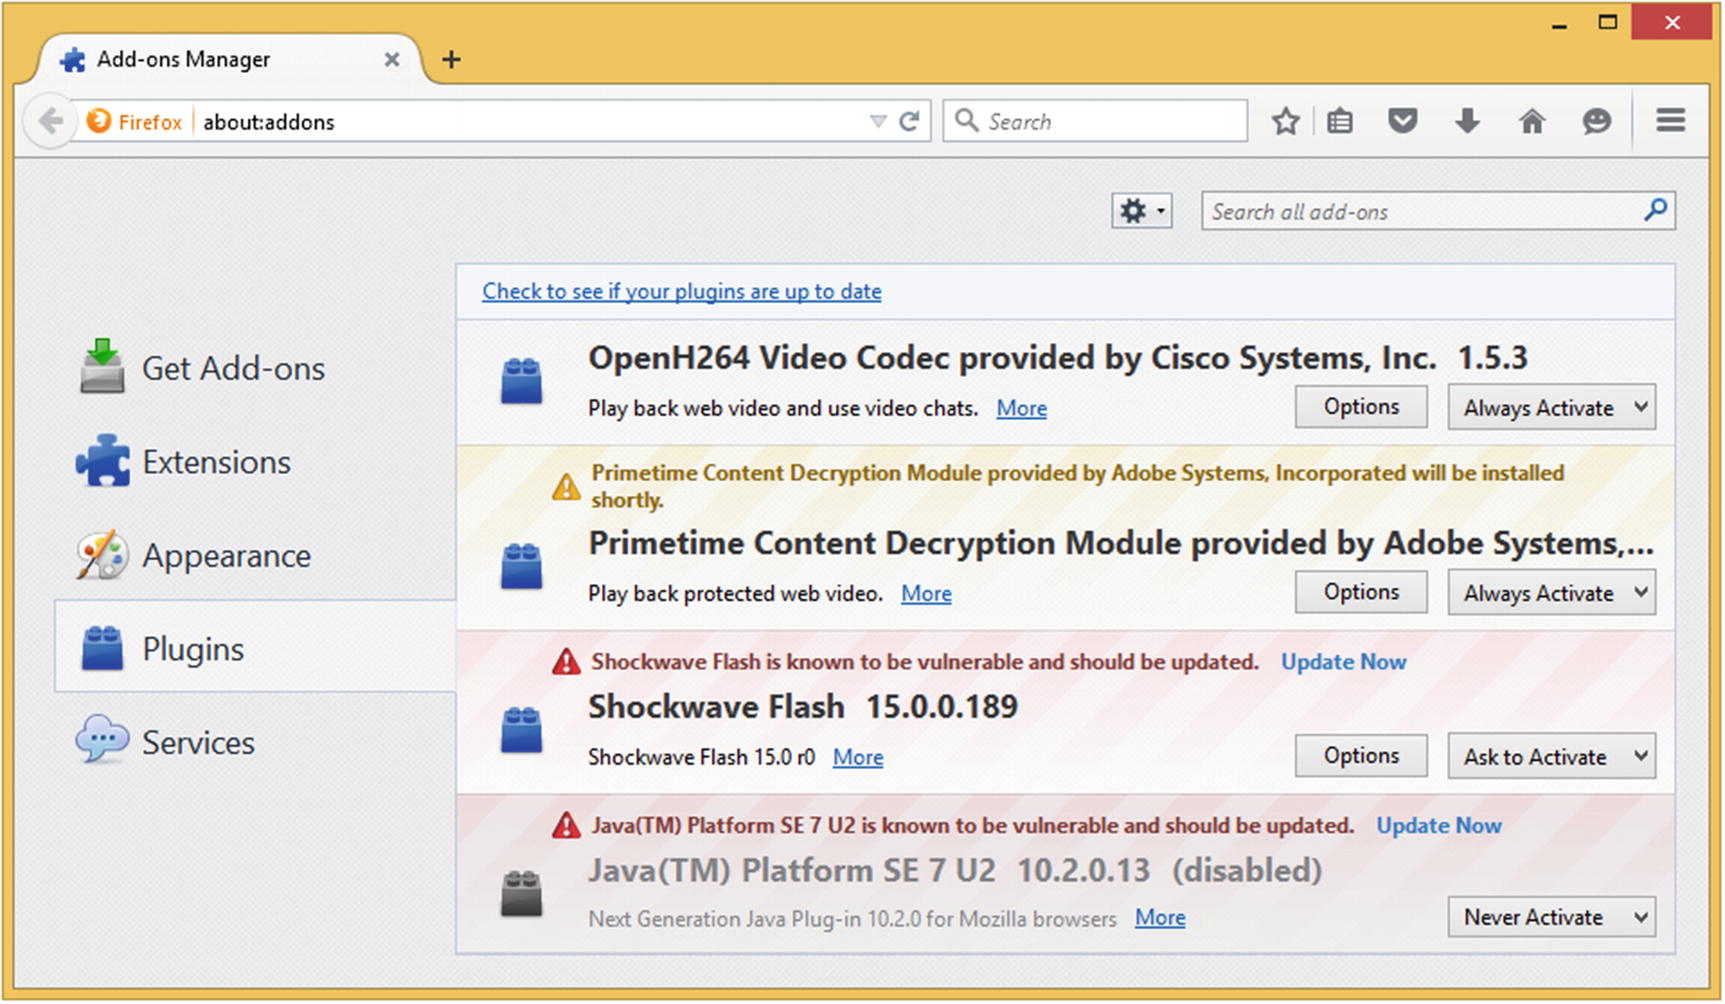Click More link for Java Plug-in

click(x=1160, y=918)
